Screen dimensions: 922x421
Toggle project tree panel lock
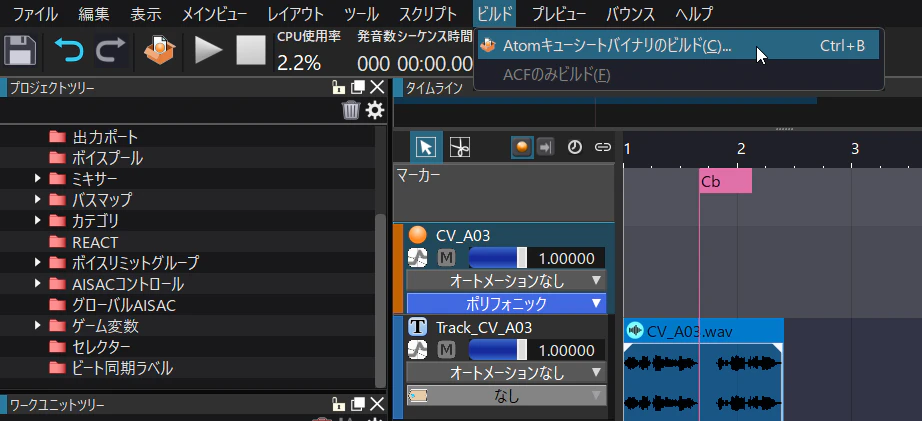point(338,88)
